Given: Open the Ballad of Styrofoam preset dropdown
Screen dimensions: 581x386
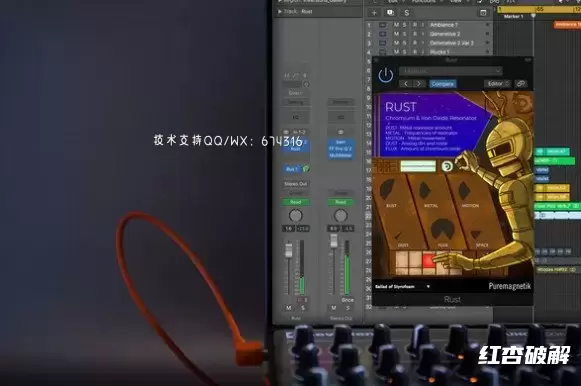Looking at the screenshot, I should pyautogui.click(x=402, y=286).
